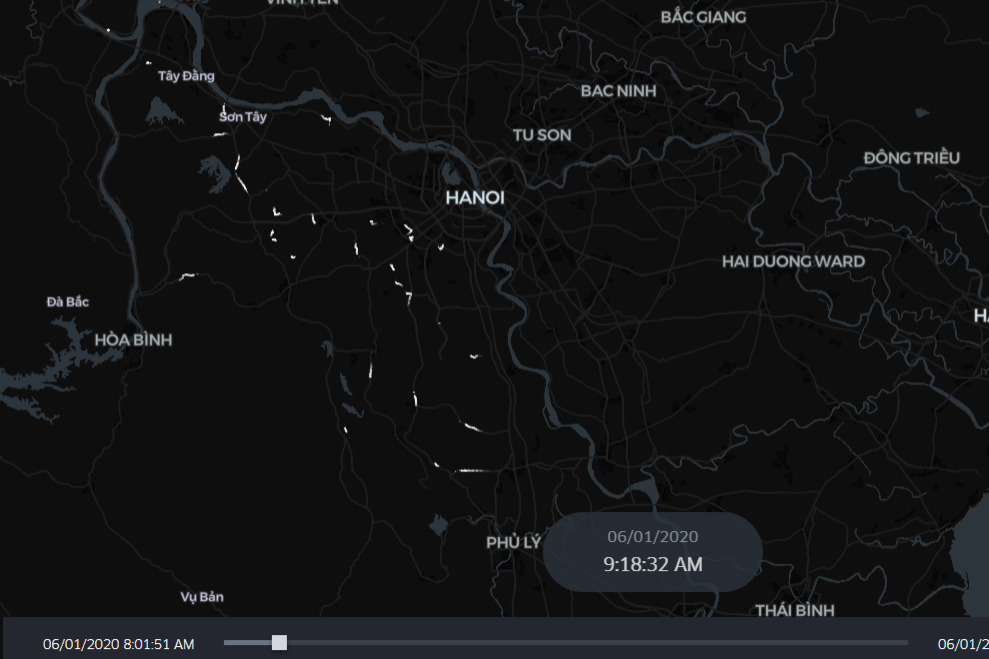Click the PHỦ LÝ map label

pyautogui.click(x=513, y=542)
